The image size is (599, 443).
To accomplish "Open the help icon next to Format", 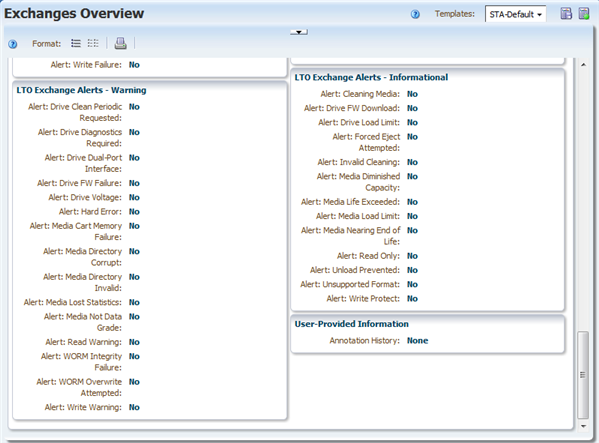I will (x=13, y=44).
